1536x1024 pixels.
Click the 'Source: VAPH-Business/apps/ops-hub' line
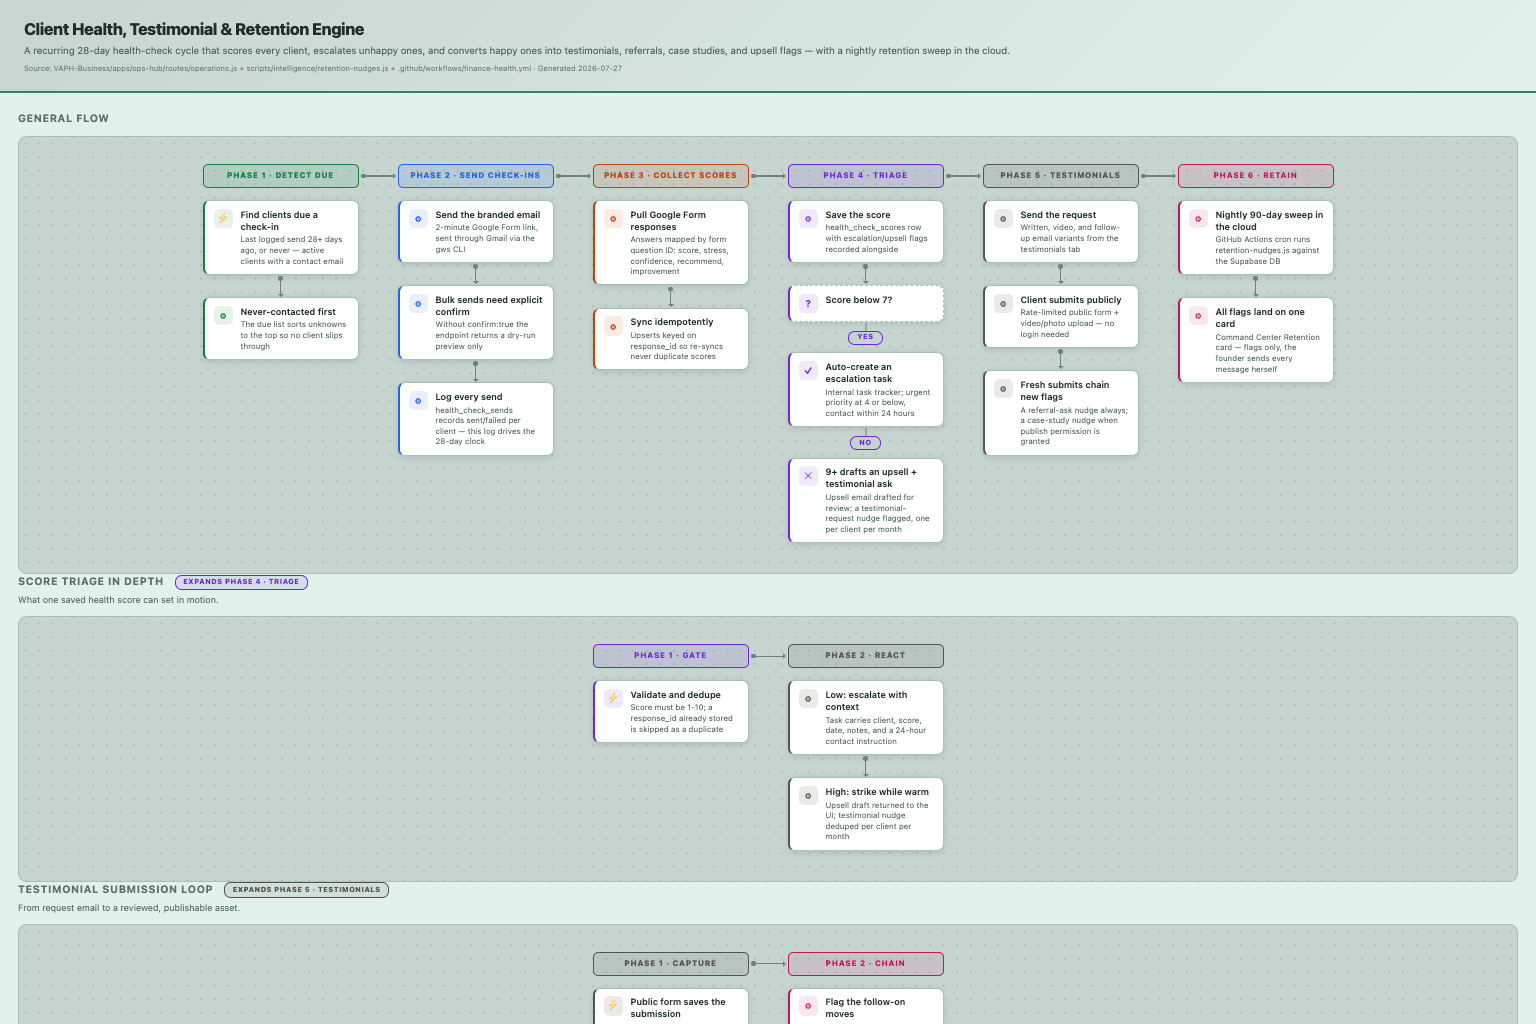(323, 69)
